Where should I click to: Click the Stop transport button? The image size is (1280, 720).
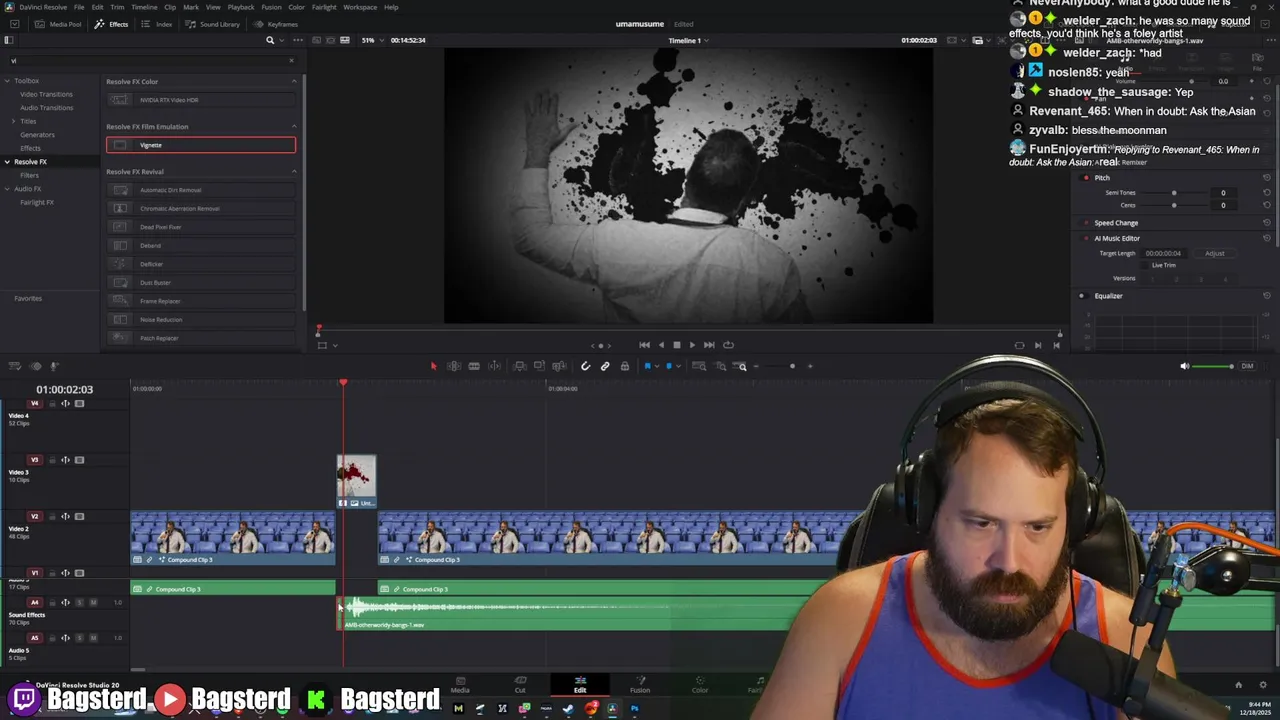676,345
